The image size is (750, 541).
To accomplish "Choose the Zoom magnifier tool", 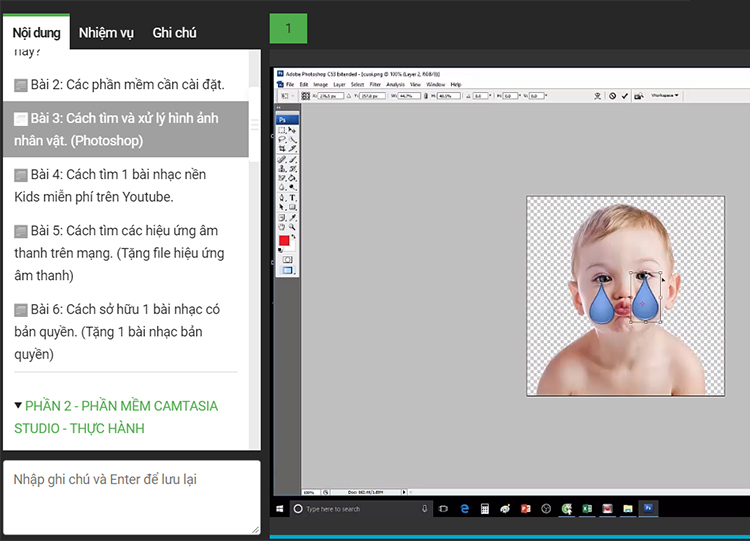I will [x=292, y=225].
